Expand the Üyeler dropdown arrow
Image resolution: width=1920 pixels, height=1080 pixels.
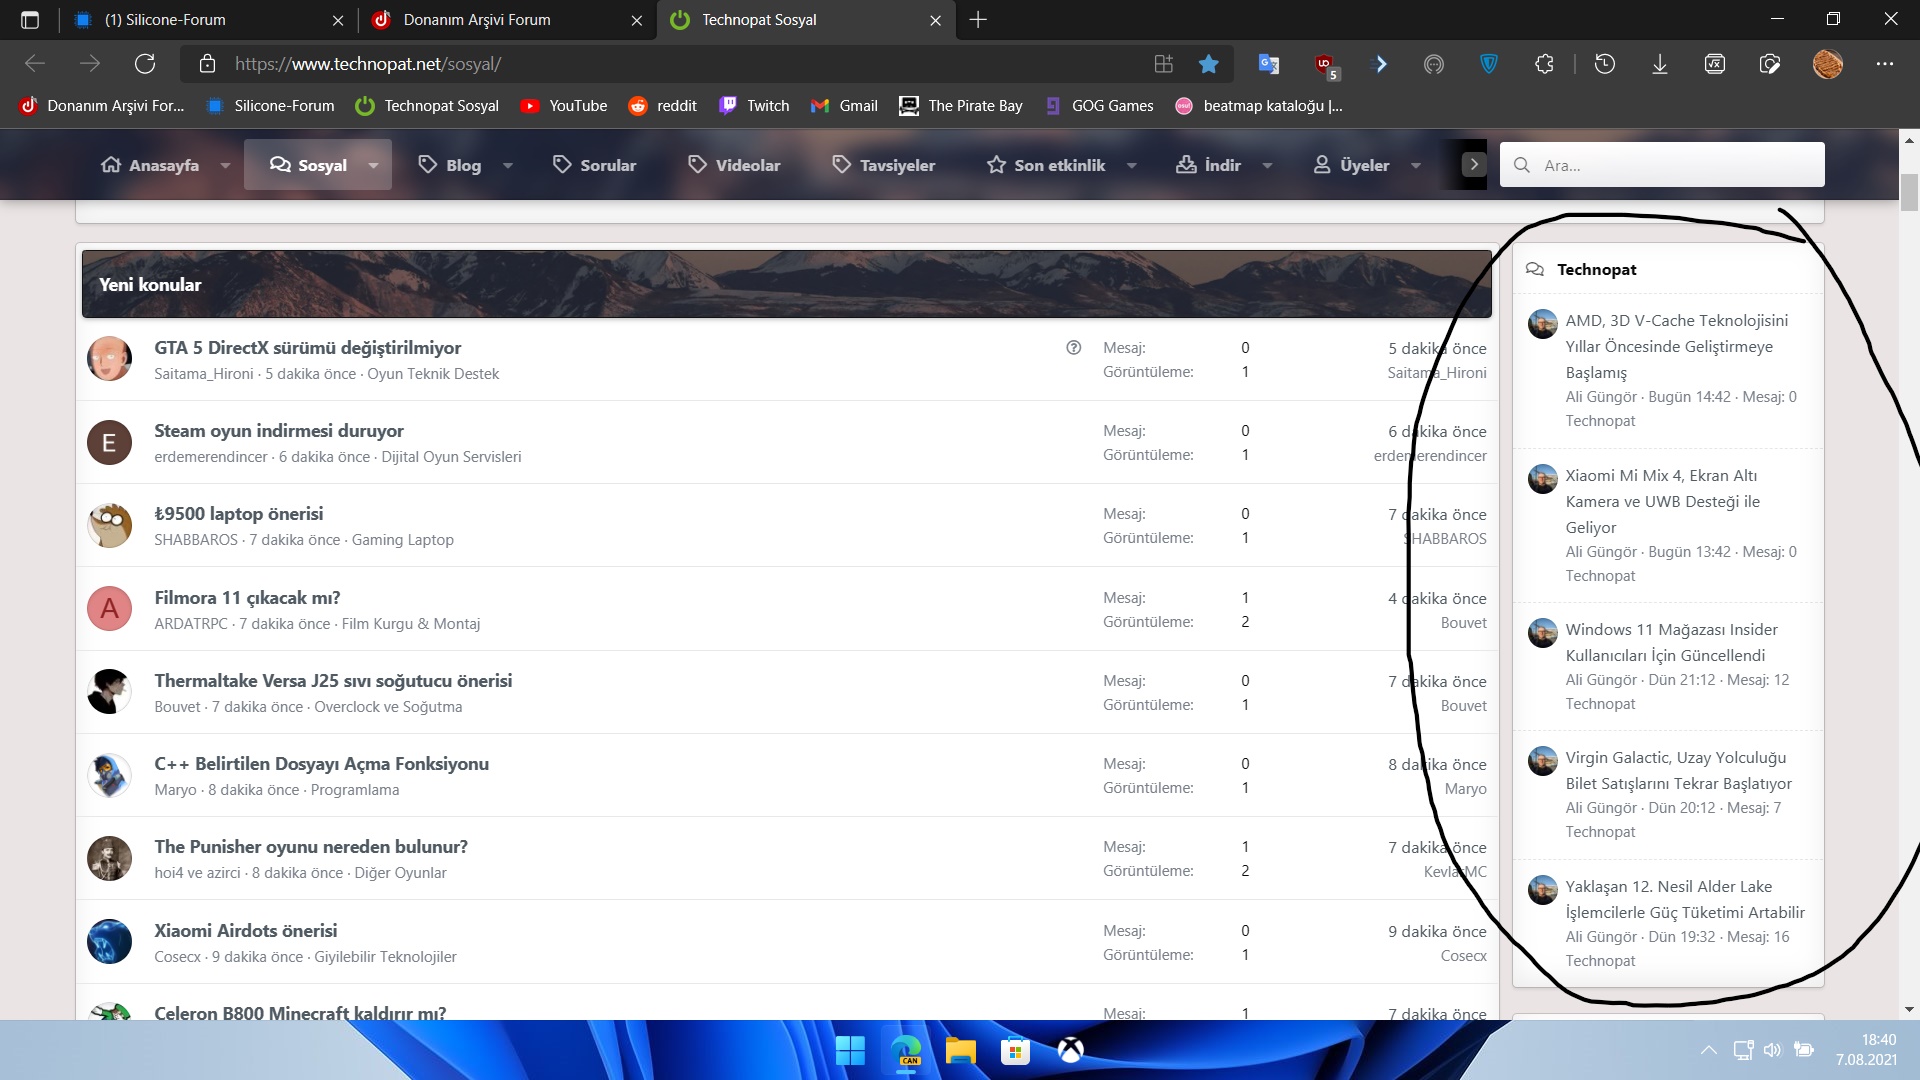pos(1416,166)
